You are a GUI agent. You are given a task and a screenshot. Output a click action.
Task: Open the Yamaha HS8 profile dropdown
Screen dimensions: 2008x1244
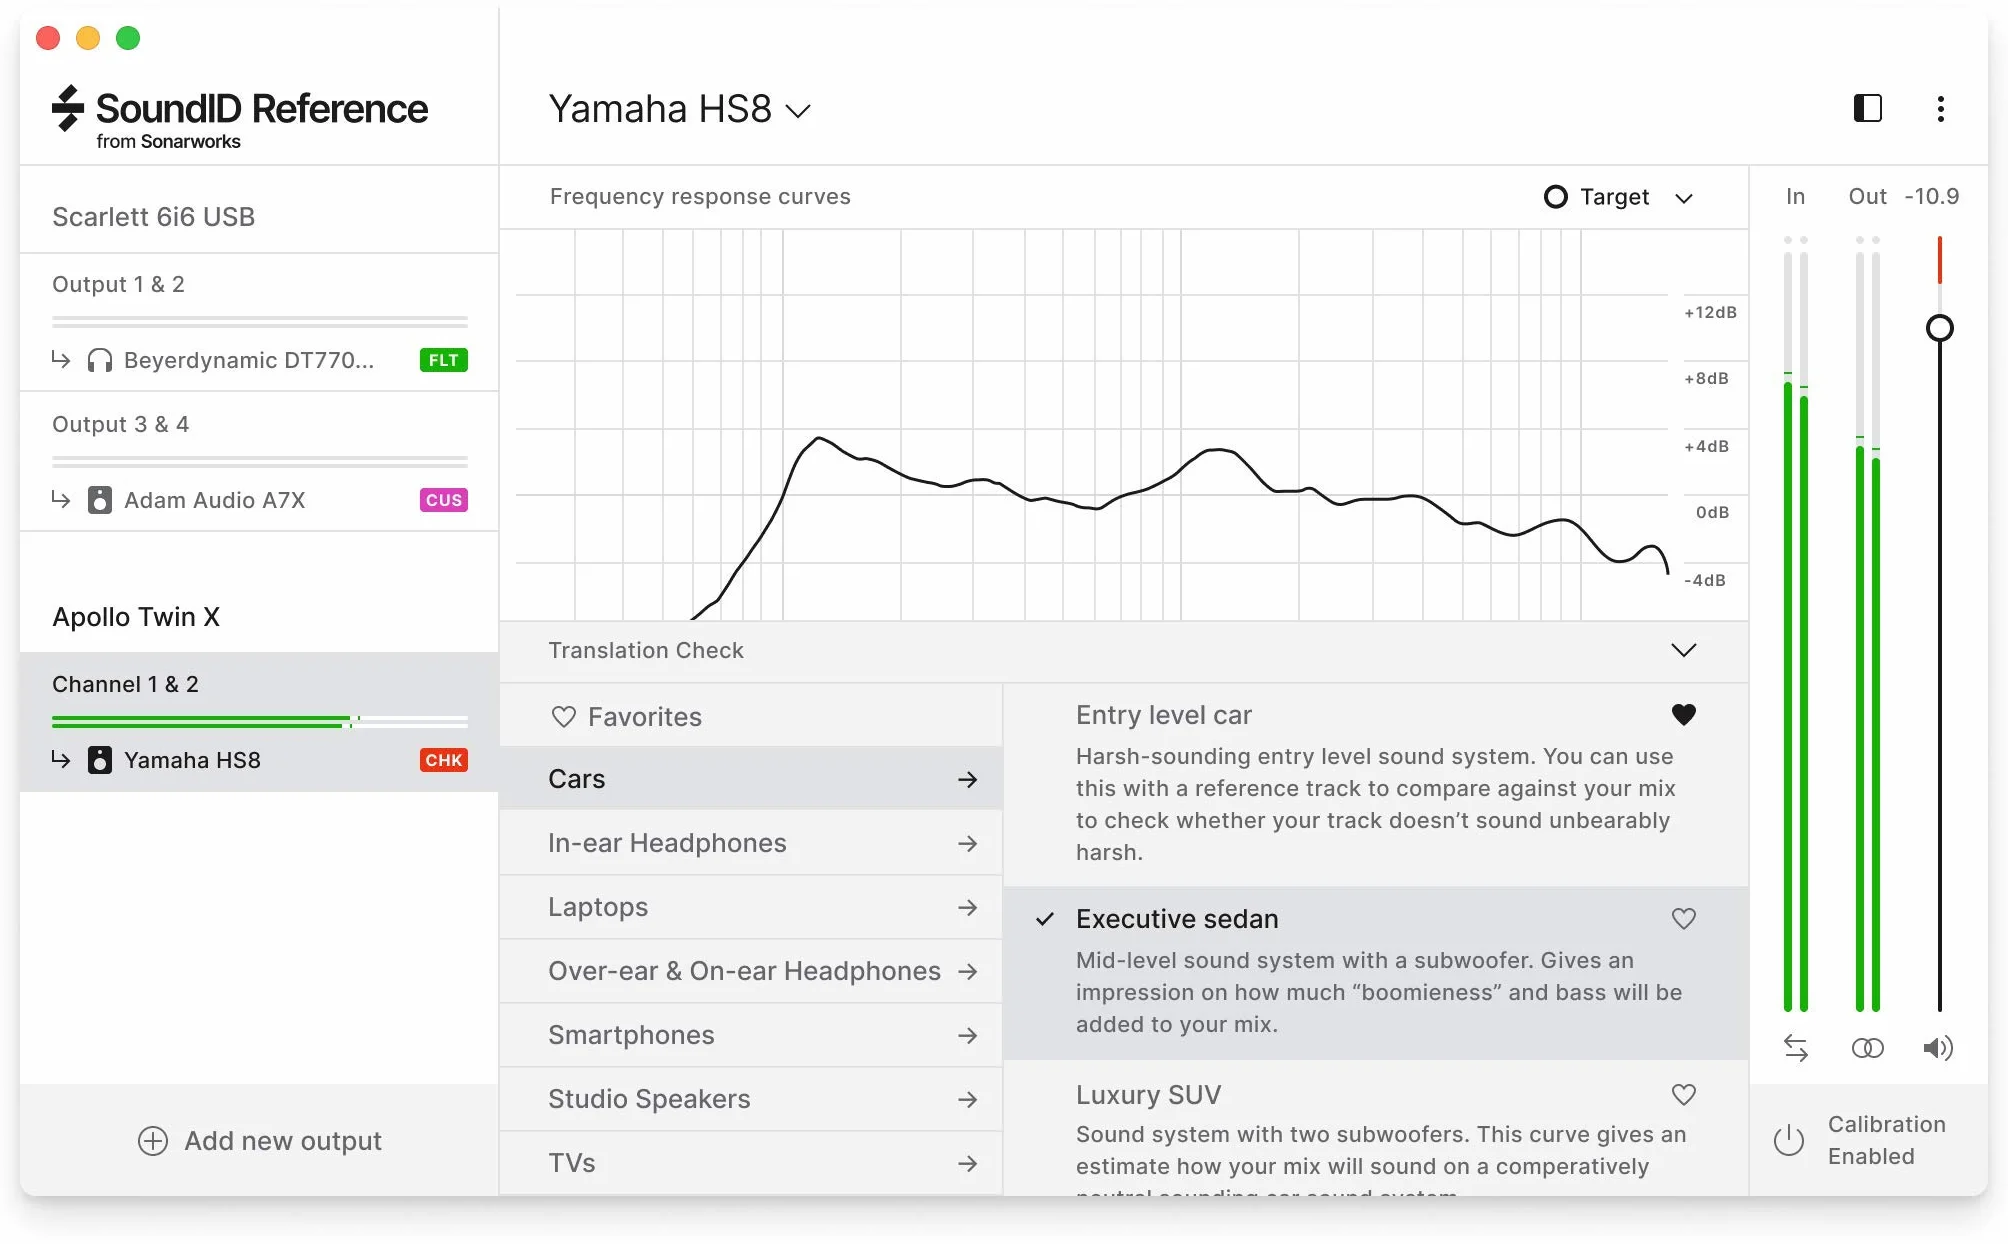point(680,109)
